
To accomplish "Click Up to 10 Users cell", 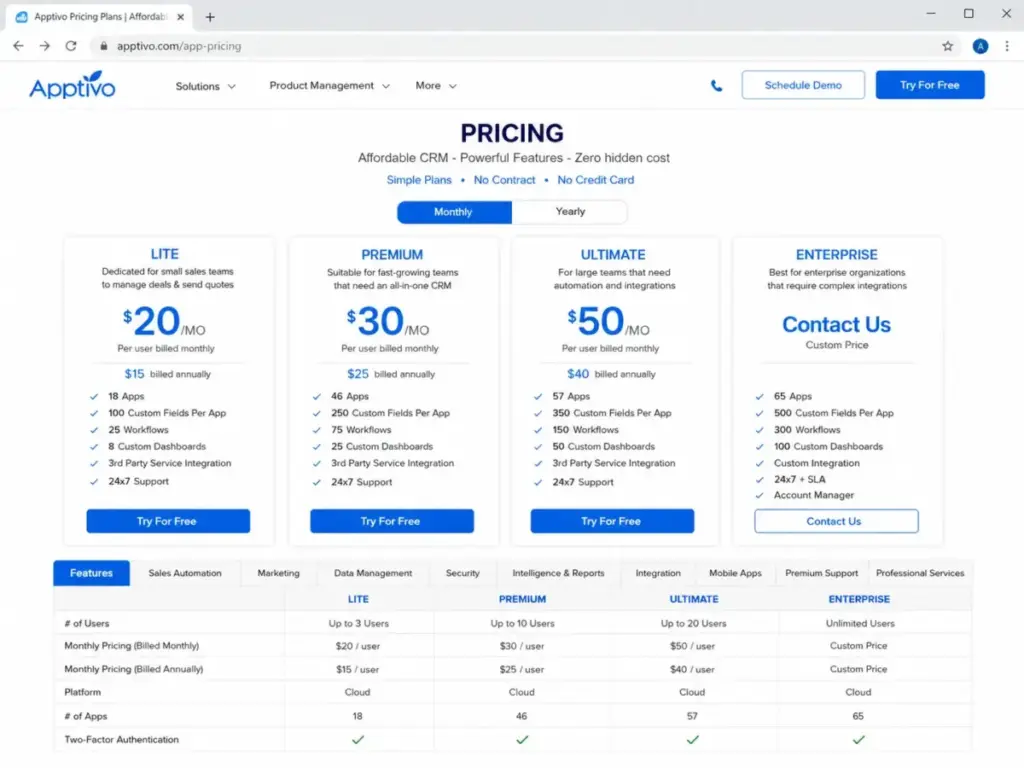I will click(522, 624).
